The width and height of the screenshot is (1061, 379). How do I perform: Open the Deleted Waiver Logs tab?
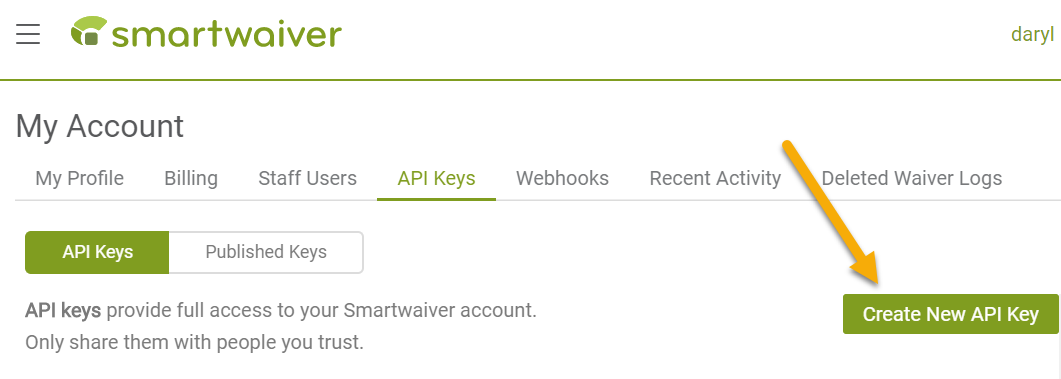(x=911, y=179)
